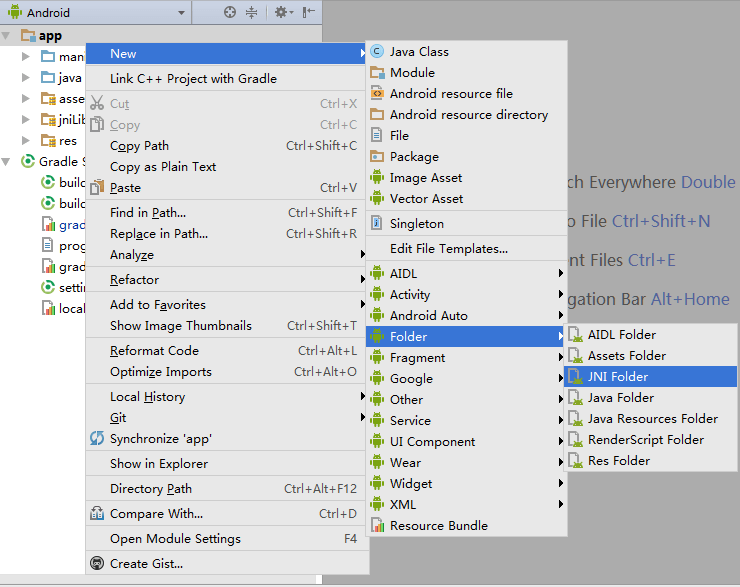Open the Activity submenu
740x587 pixels.
point(466,294)
